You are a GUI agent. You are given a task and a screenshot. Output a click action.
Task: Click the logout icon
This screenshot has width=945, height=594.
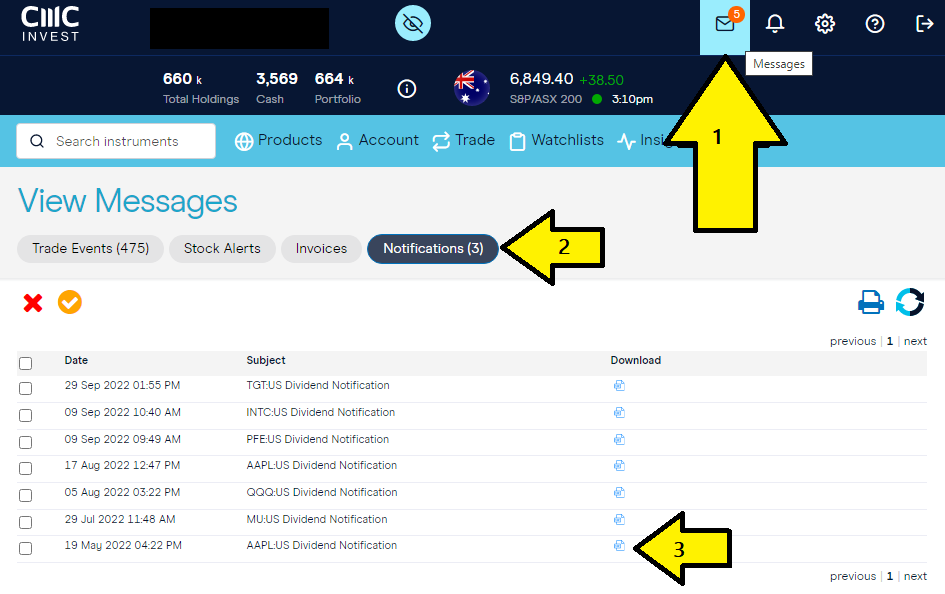924,24
